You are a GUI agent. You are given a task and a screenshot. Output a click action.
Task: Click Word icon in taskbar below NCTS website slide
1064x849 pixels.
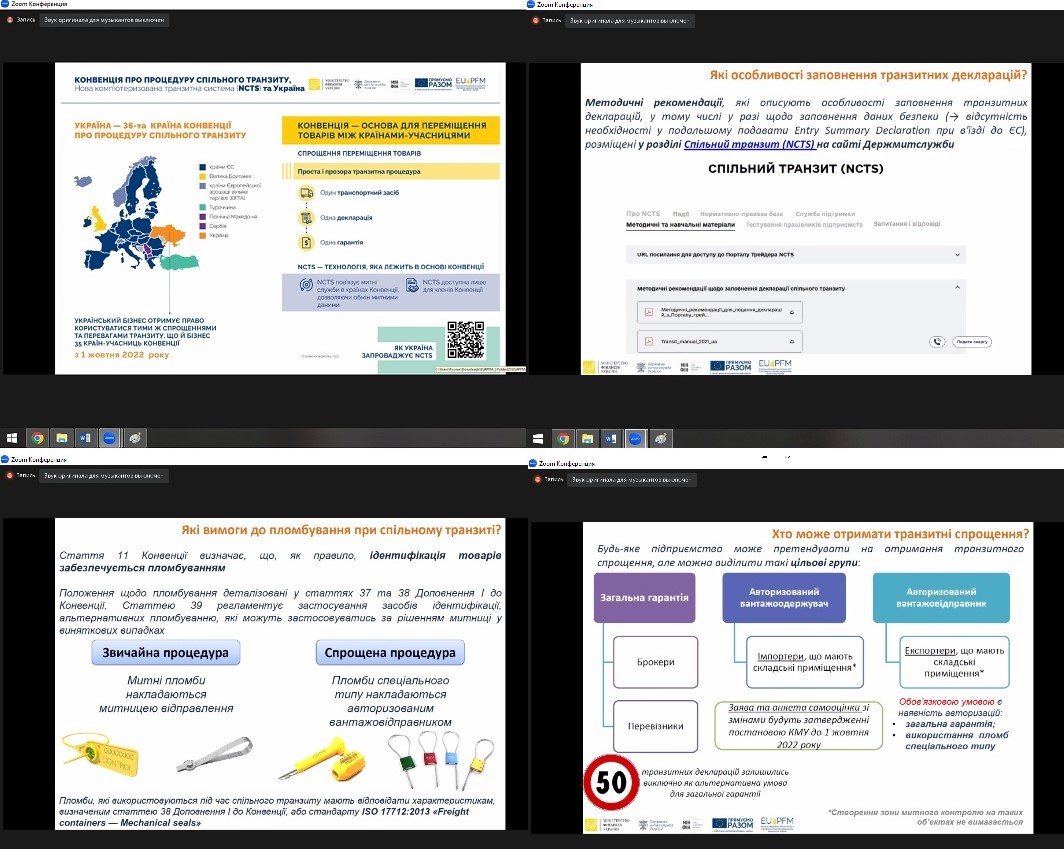[610, 439]
